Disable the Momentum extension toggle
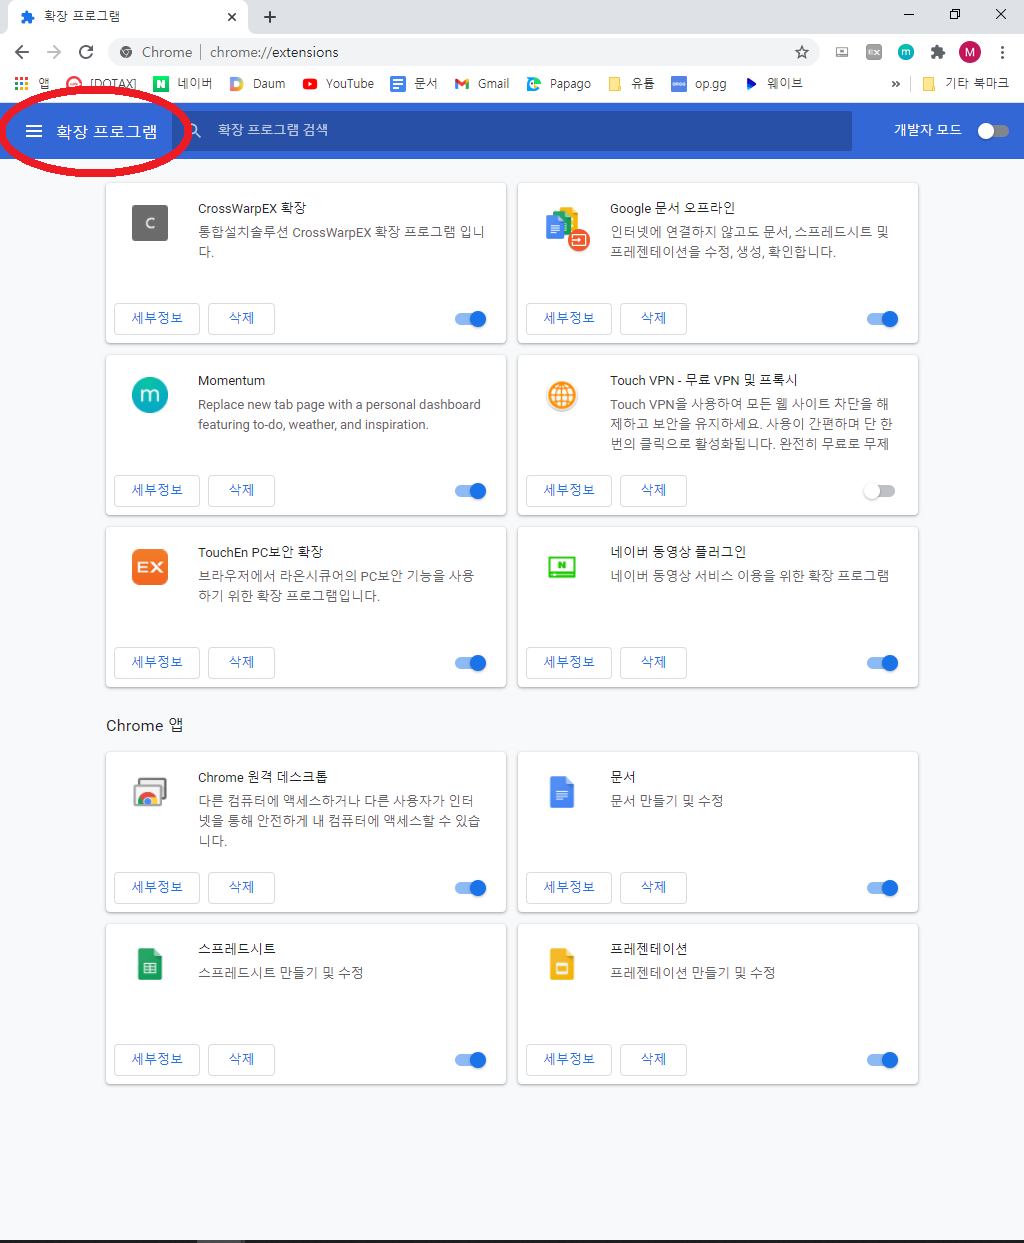 pos(471,491)
